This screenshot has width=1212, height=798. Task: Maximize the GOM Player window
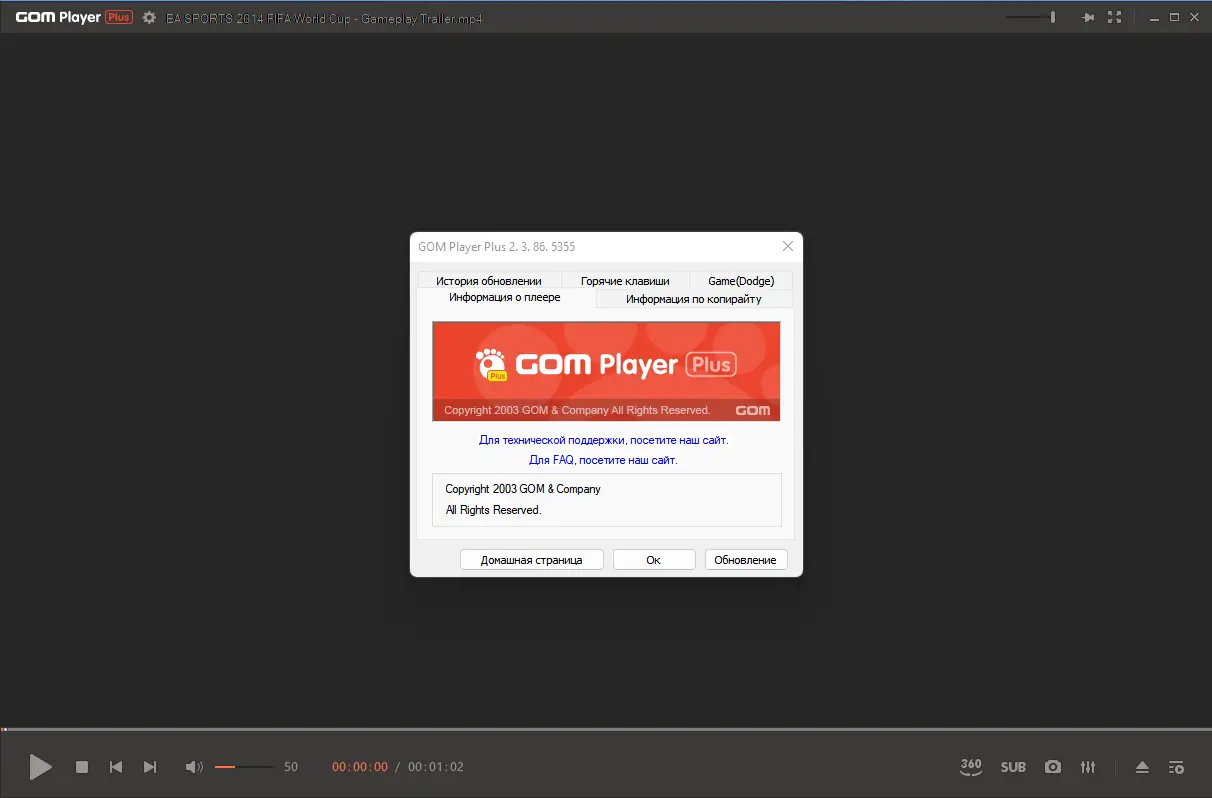1175,17
